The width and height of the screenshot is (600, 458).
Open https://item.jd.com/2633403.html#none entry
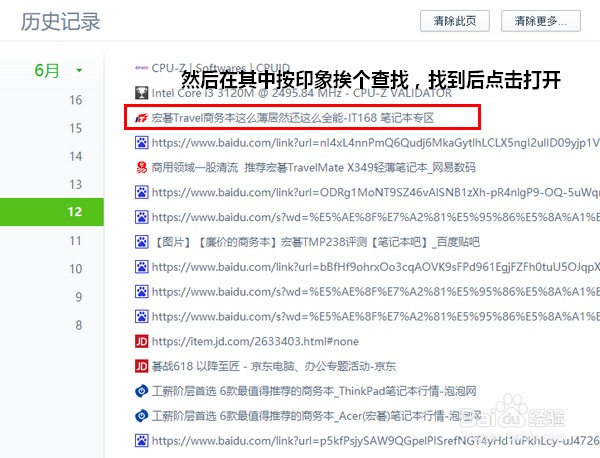coord(255,341)
